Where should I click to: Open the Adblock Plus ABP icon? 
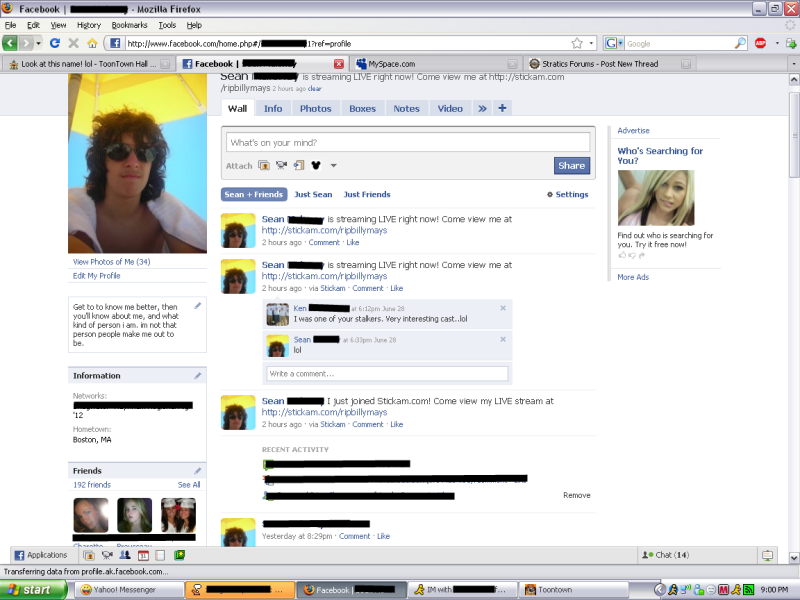tap(760, 43)
